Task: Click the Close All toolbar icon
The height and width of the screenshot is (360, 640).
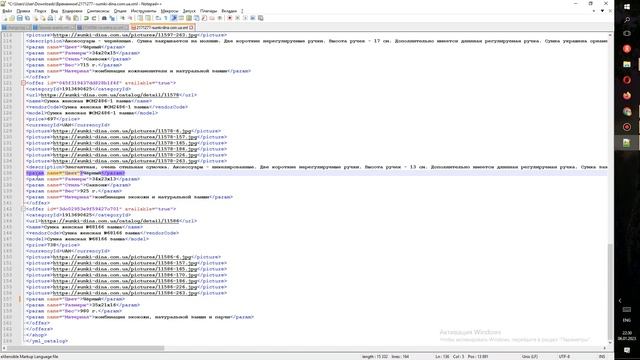Action: tap(42, 18)
